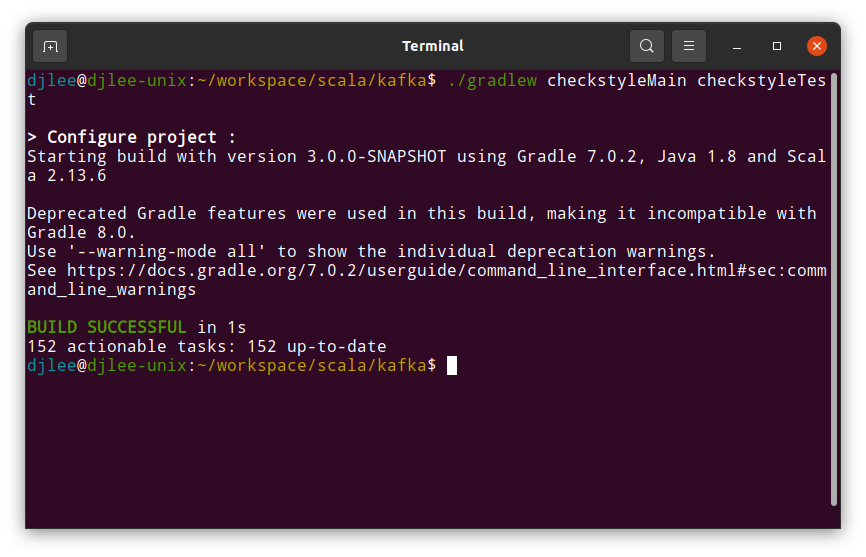Click the 'Configure project :' line

click(x=131, y=137)
